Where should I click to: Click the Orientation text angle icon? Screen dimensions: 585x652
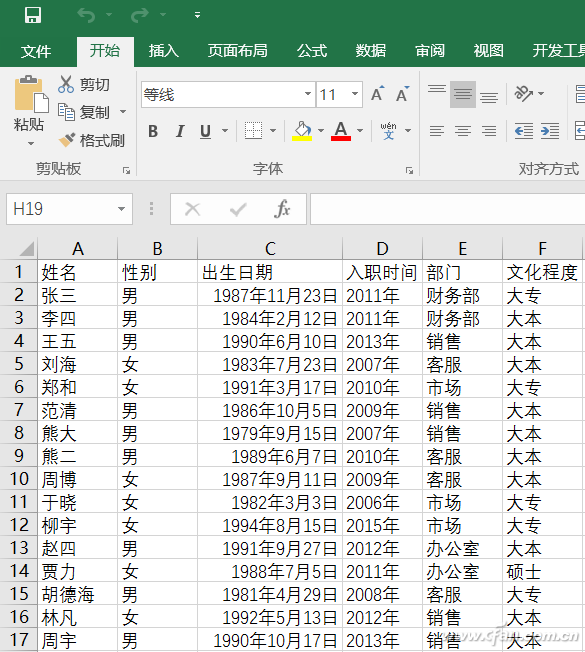523,94
